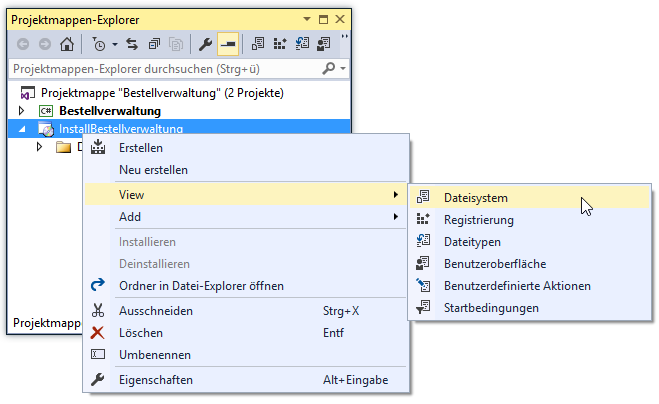
Task: Click the rename icon beside Umbenennen
Action: click(98, 354)
